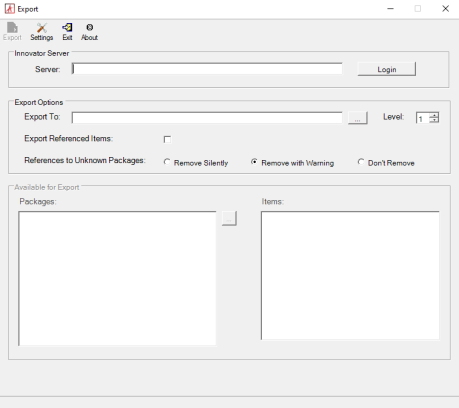Click the Packages list box

[x=117, y=278]
